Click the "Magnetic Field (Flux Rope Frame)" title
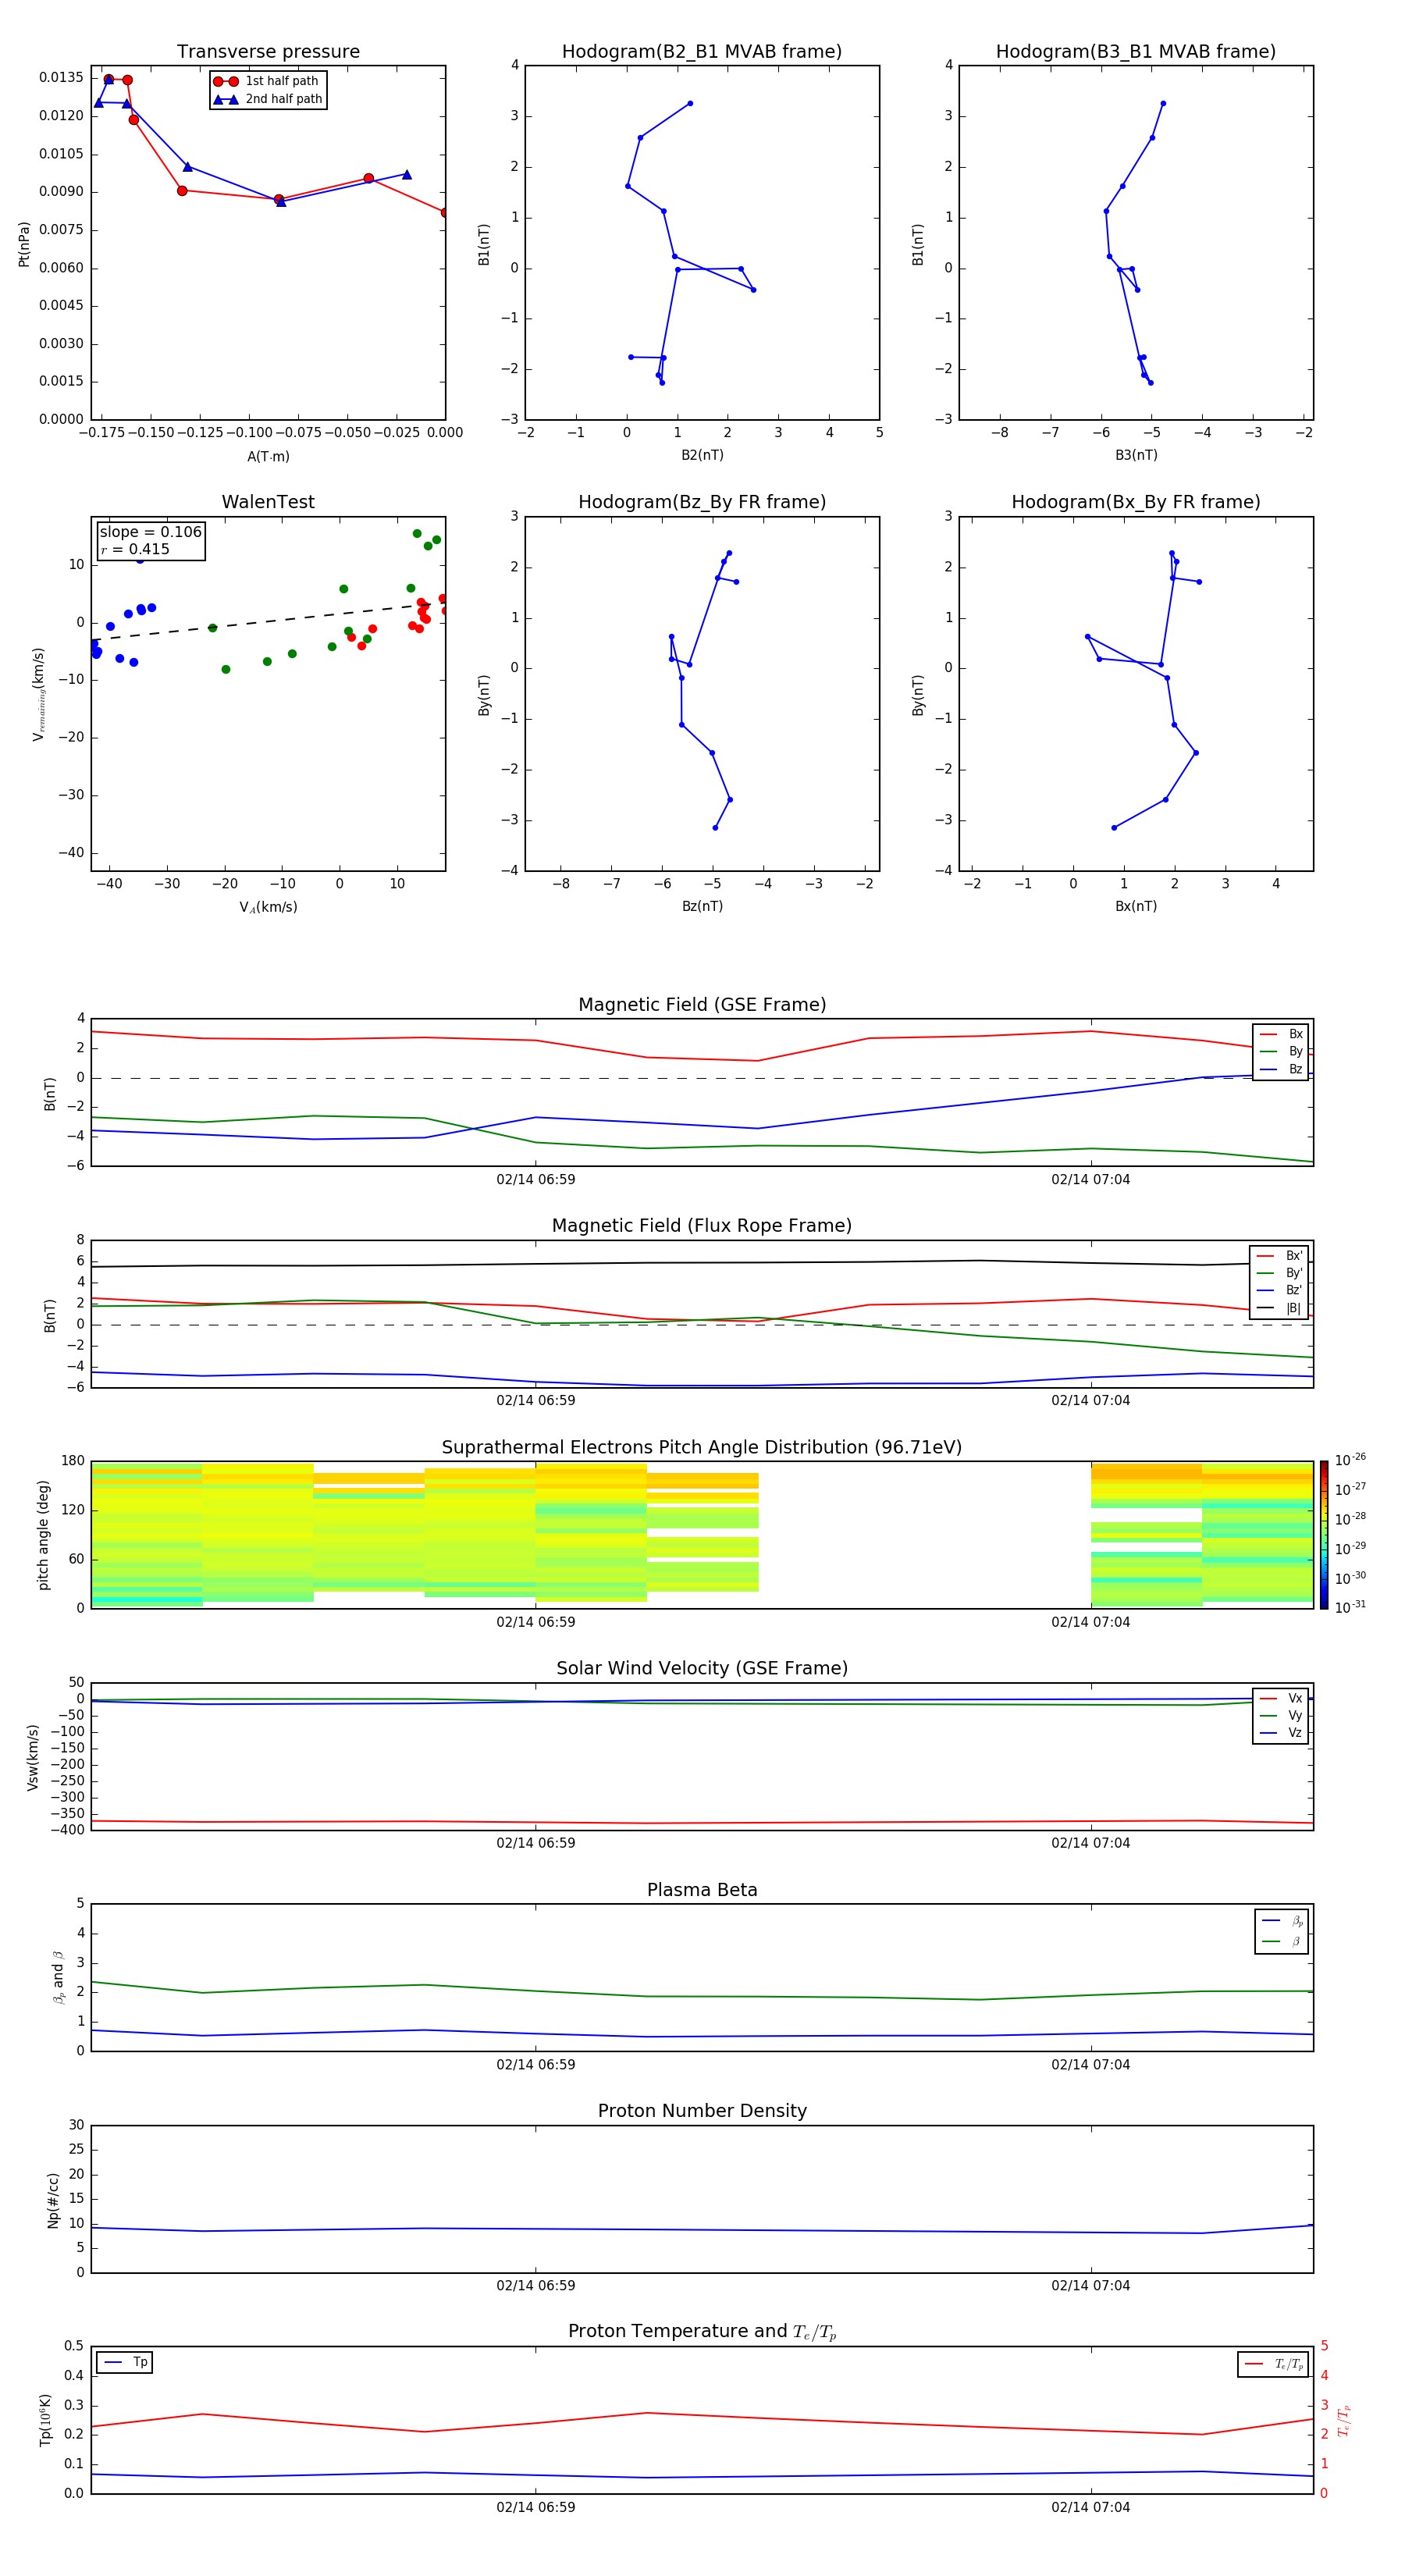 click(702, 1226)
